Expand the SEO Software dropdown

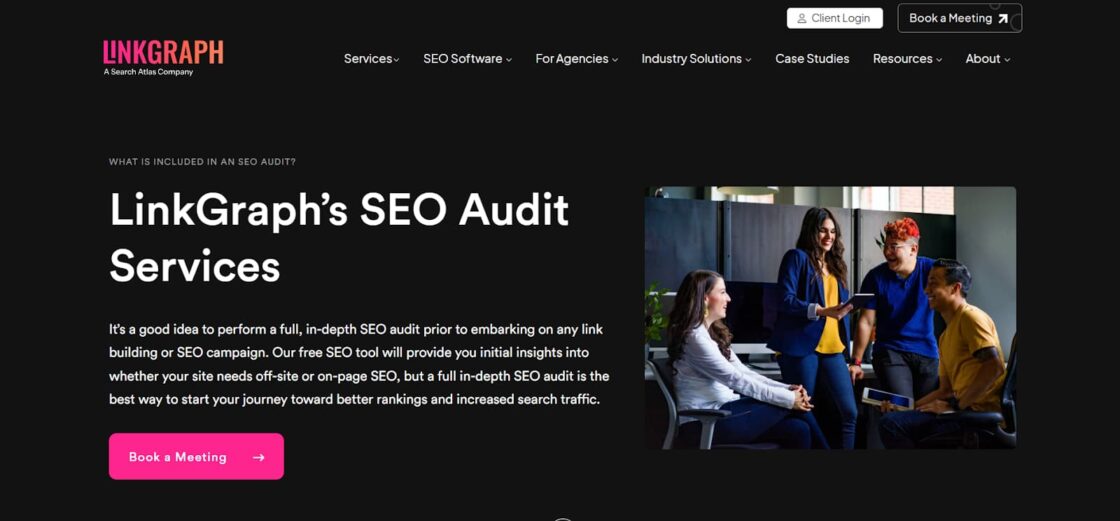click(x=467, y=59)
